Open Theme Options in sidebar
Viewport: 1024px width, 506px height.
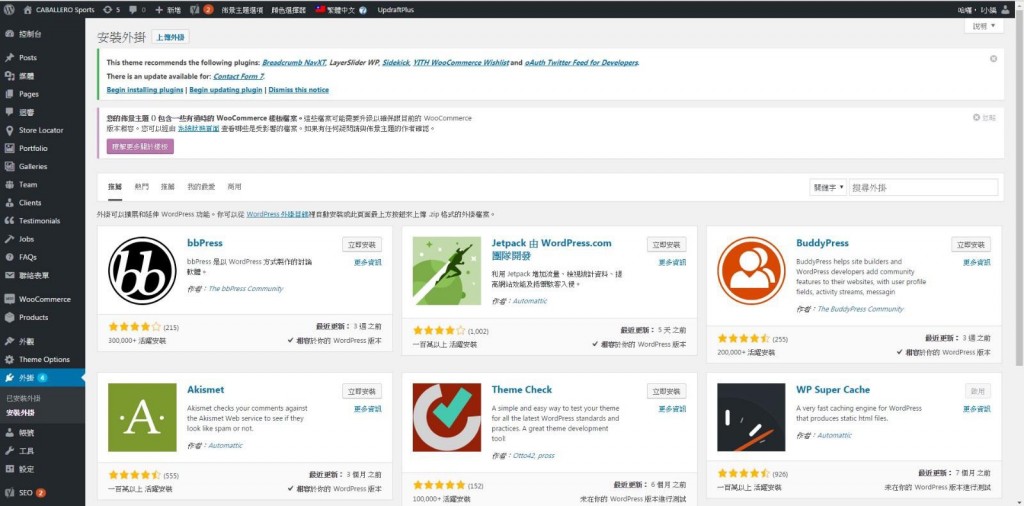(x=42, y=359)
